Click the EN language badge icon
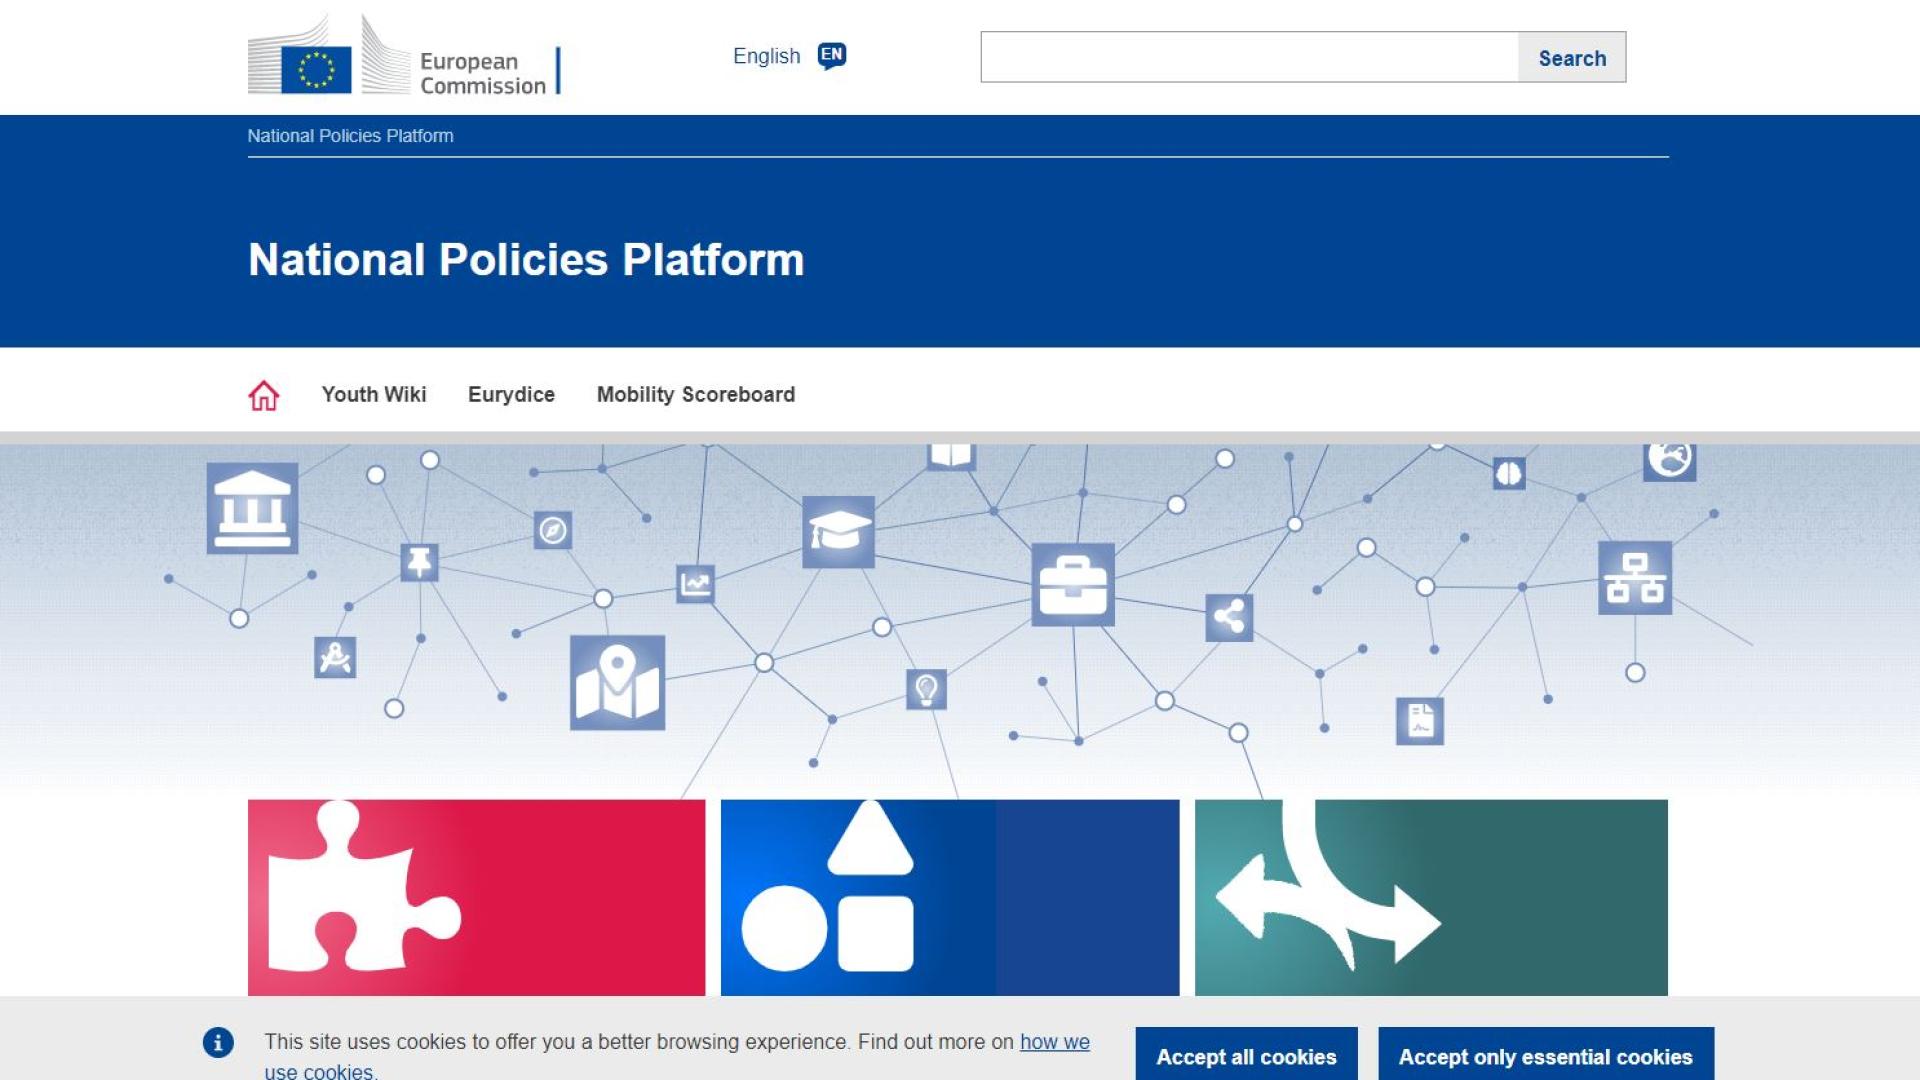This screenshot has width=1920, height=1080. pyautogui.click(x=831, y=56)
